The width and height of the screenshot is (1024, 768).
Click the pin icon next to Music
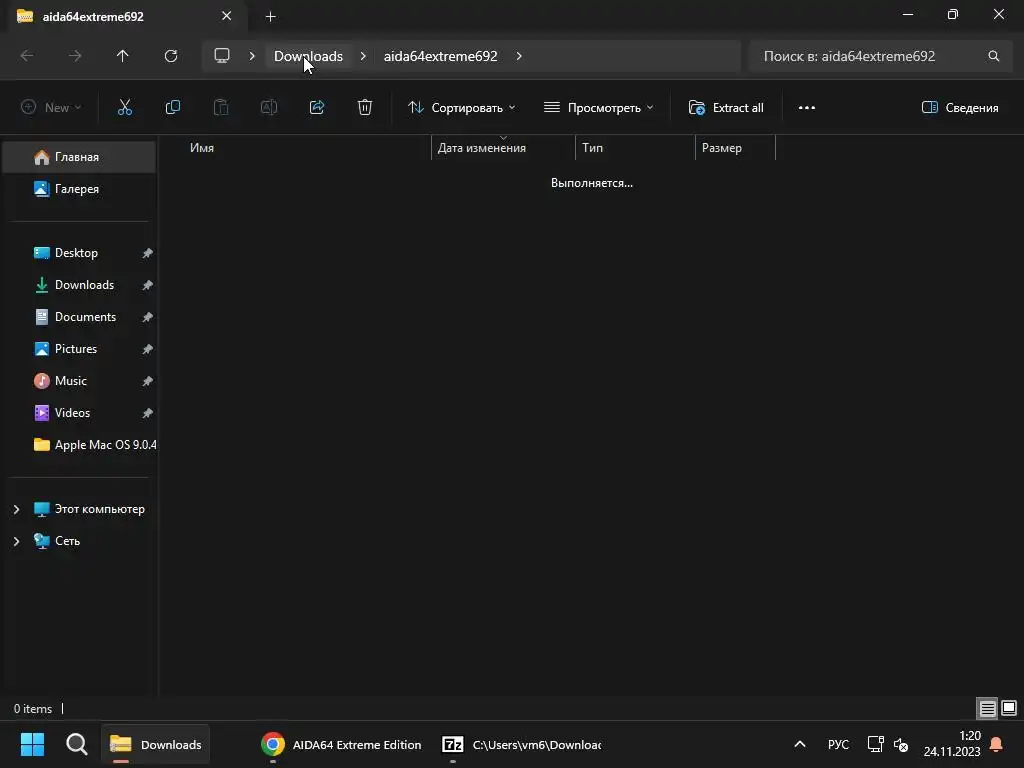tap(148, 381)
